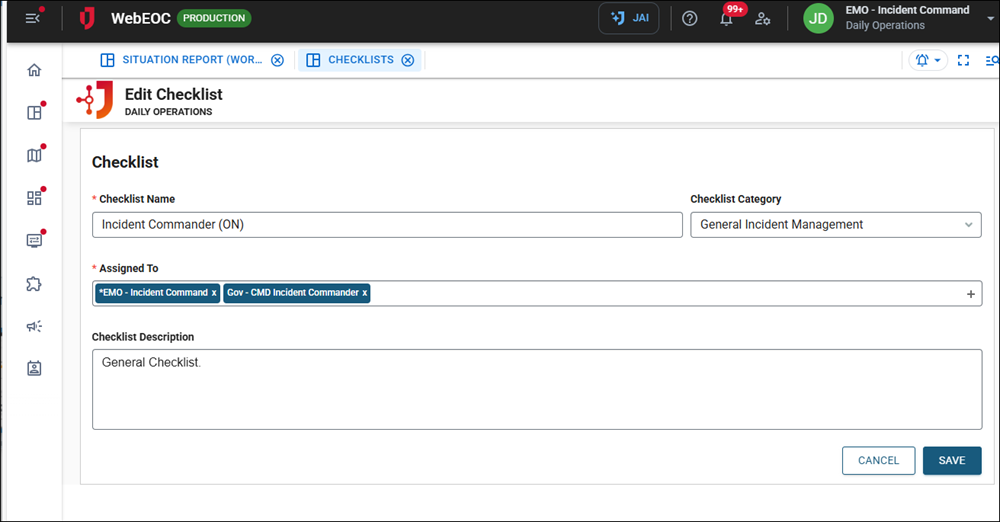Toggle fullscreen view icon
The width and height of the screenshot is (1000, 522).
(x=964, y=60)
